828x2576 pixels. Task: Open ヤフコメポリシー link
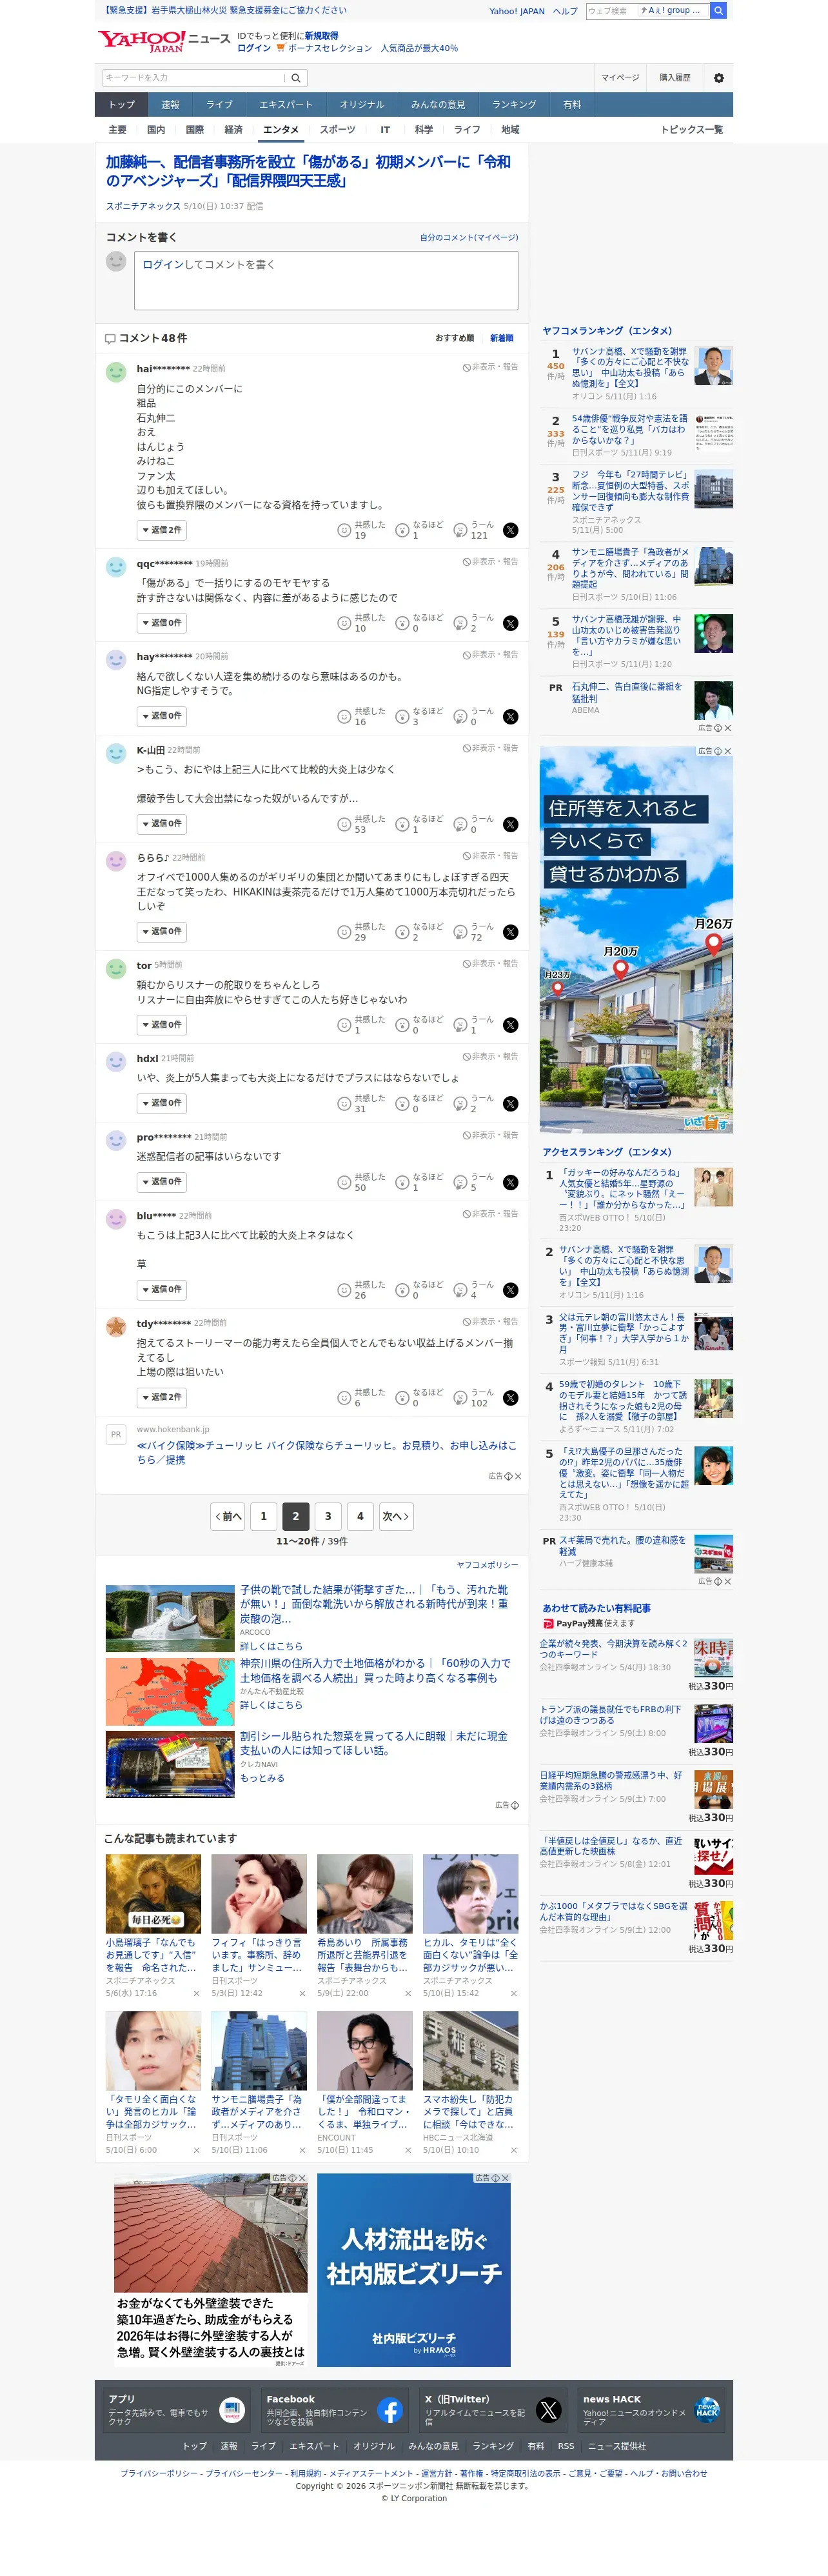pyautogui.click(x=487, y=1566)
